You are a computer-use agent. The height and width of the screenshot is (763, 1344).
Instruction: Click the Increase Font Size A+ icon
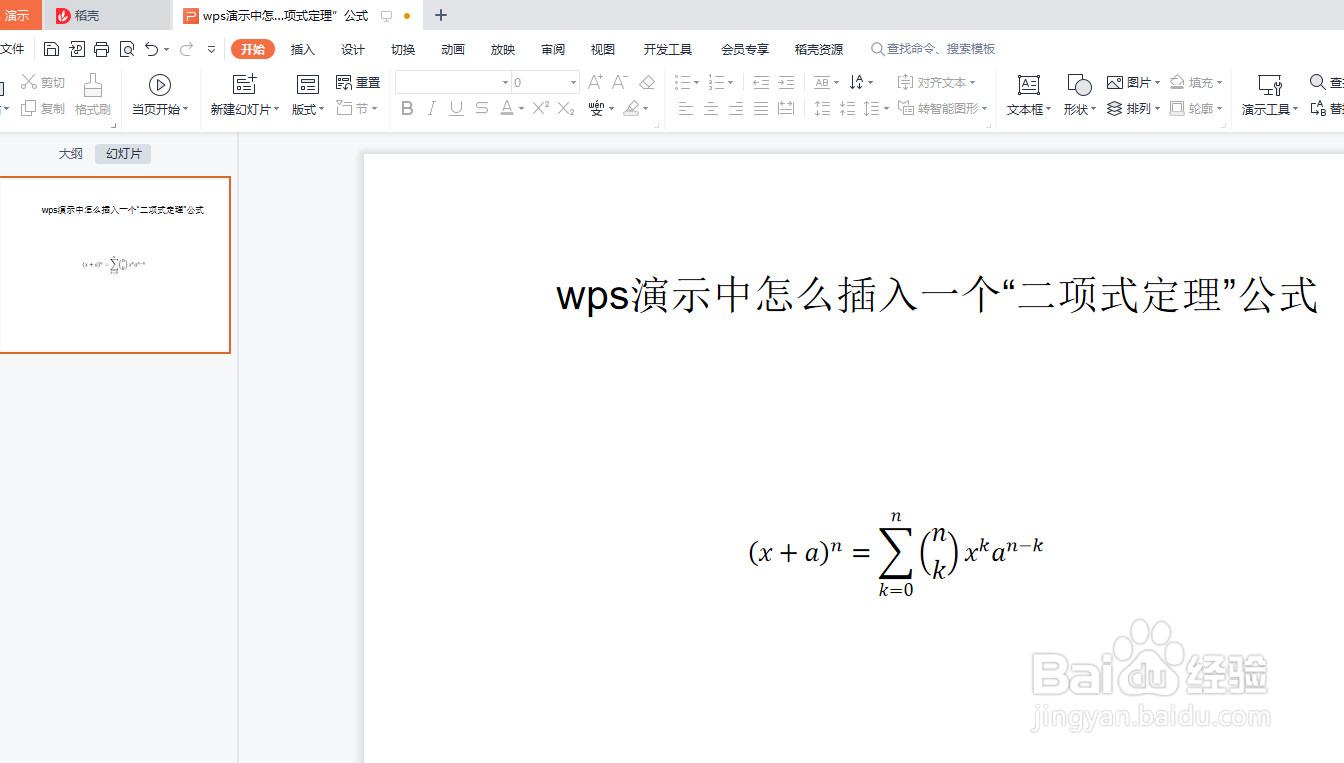595,82
